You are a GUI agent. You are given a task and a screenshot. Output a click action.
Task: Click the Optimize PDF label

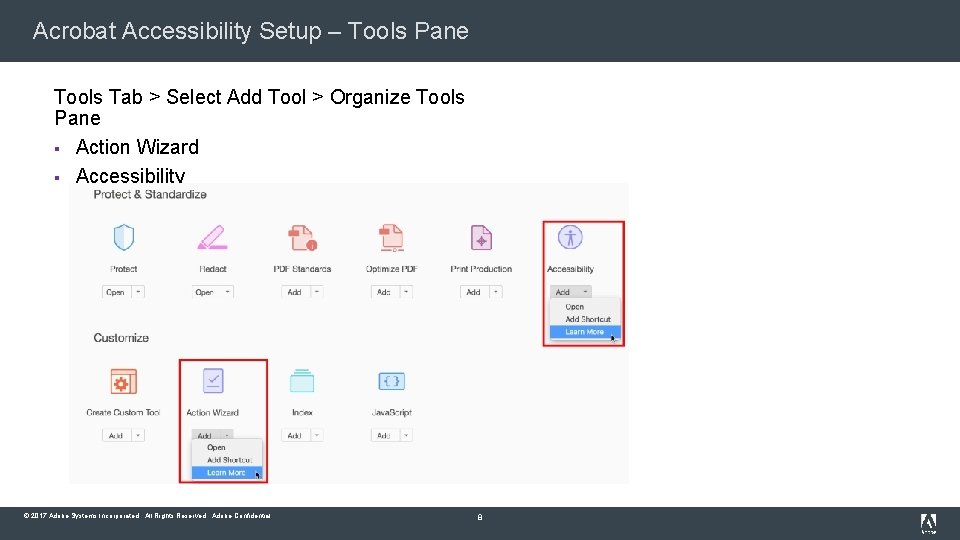[x=392, y=269]
